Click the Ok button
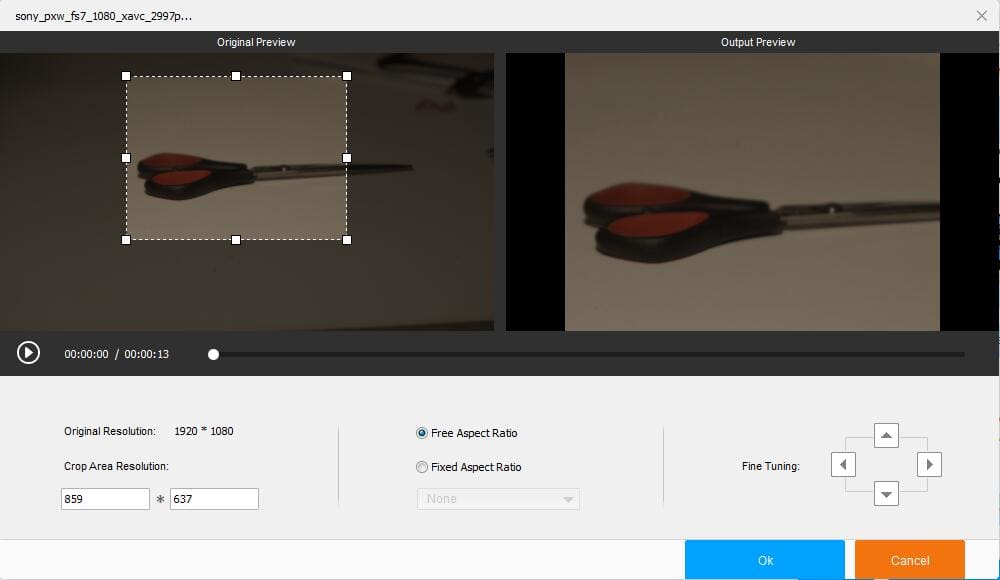This screenshot has height=580, width=1000. 765,560
